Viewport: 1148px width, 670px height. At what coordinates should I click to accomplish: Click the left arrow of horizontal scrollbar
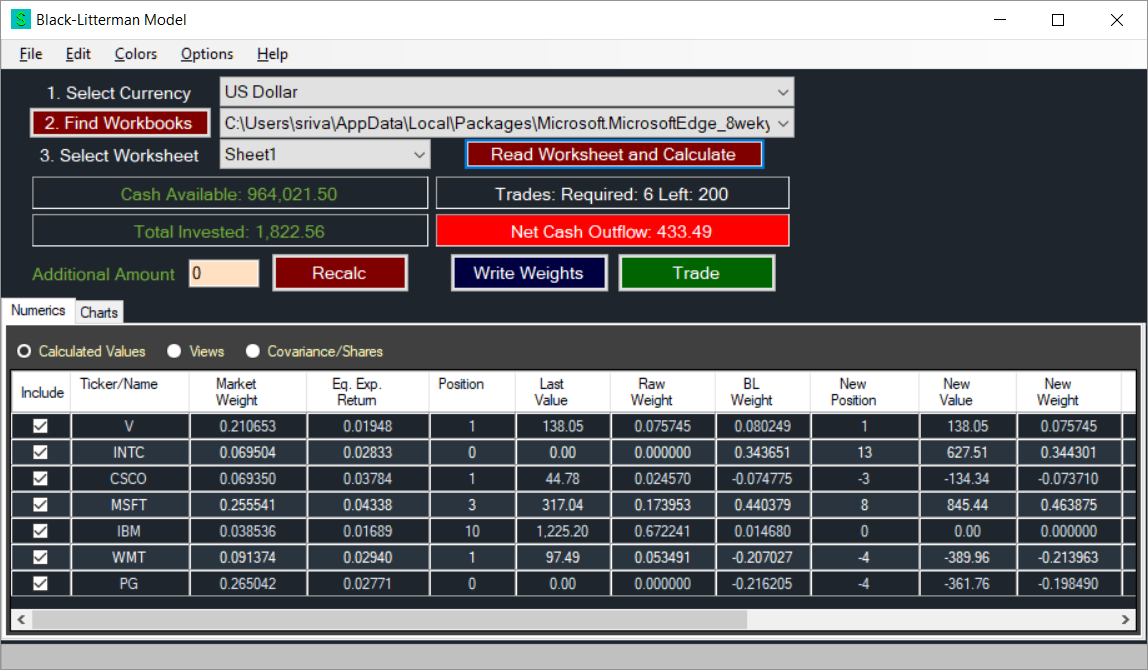click(x=21, y=619)
